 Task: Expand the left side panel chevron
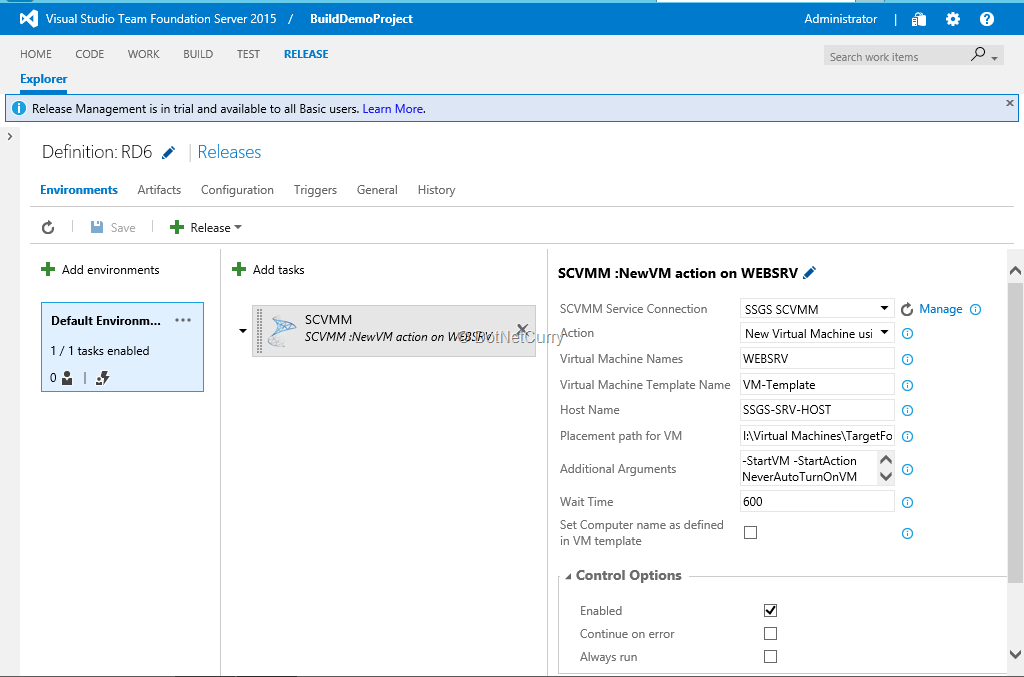[x=10, y=136]
